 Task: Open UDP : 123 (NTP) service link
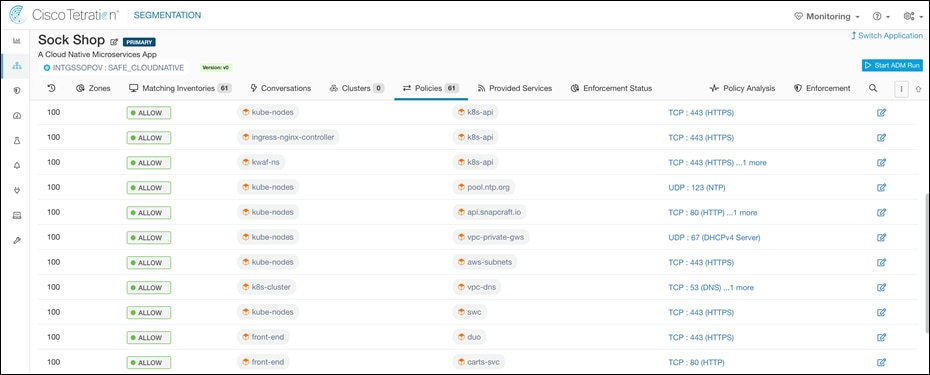697,188
